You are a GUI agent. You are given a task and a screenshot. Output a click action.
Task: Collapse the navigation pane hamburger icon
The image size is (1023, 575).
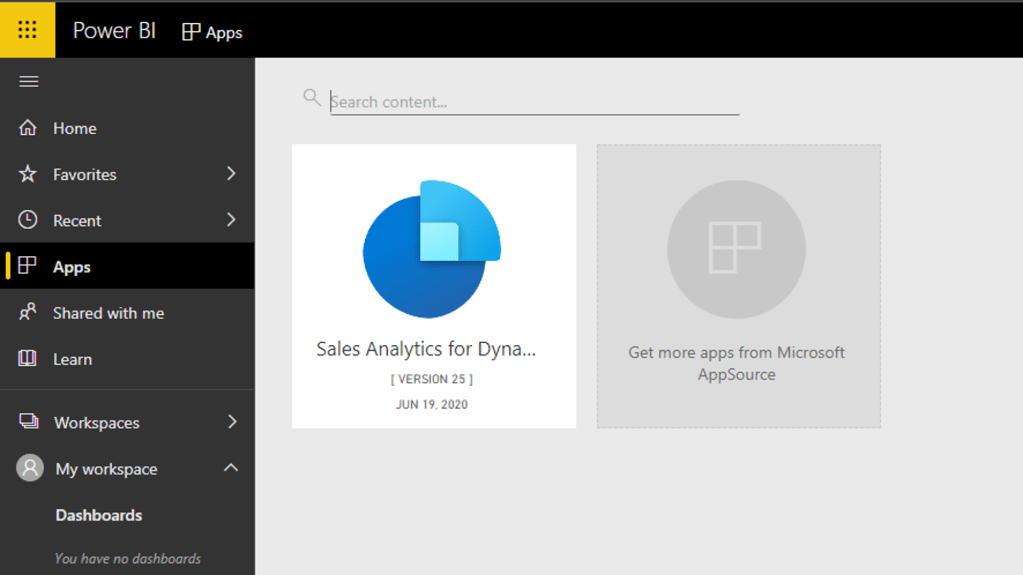click(29, 81)
